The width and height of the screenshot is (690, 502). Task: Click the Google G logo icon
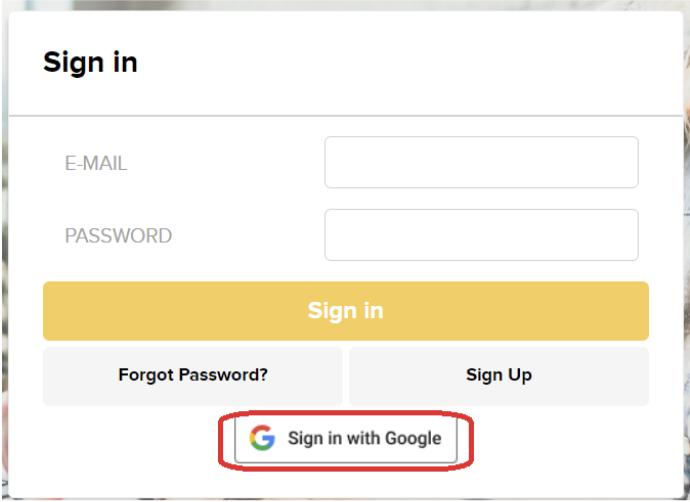click(262, 438)
